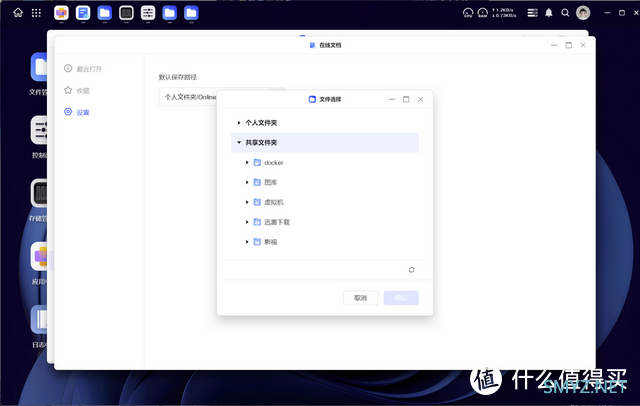Open the control panel sliders taskbar icon
This screenshot has height=406, width=640.
148,13
